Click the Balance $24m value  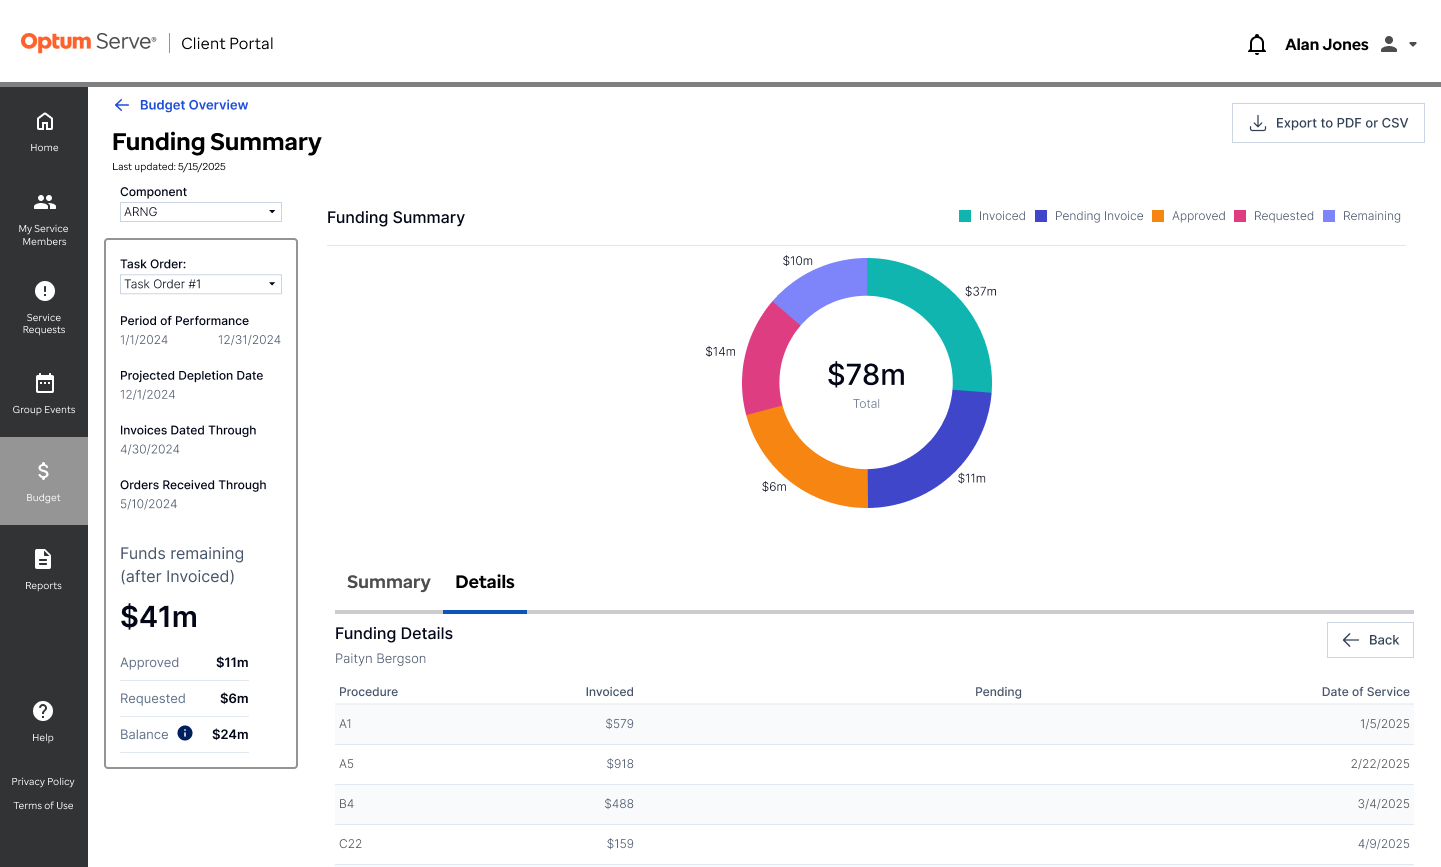click(x=230, y=734)
